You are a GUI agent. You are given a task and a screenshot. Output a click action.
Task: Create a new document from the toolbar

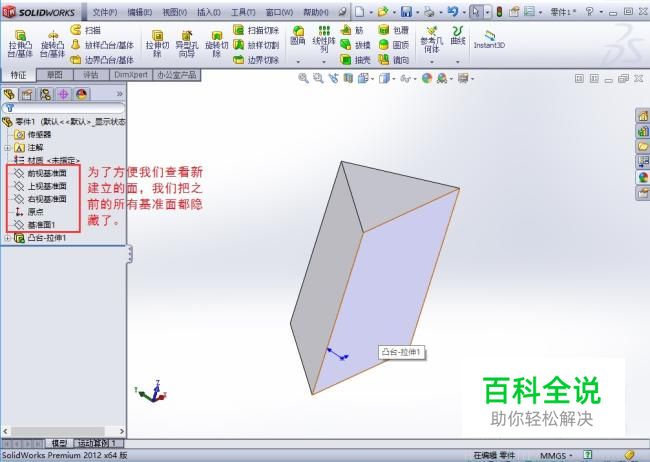pyautogui.click(x=359, y=12)
